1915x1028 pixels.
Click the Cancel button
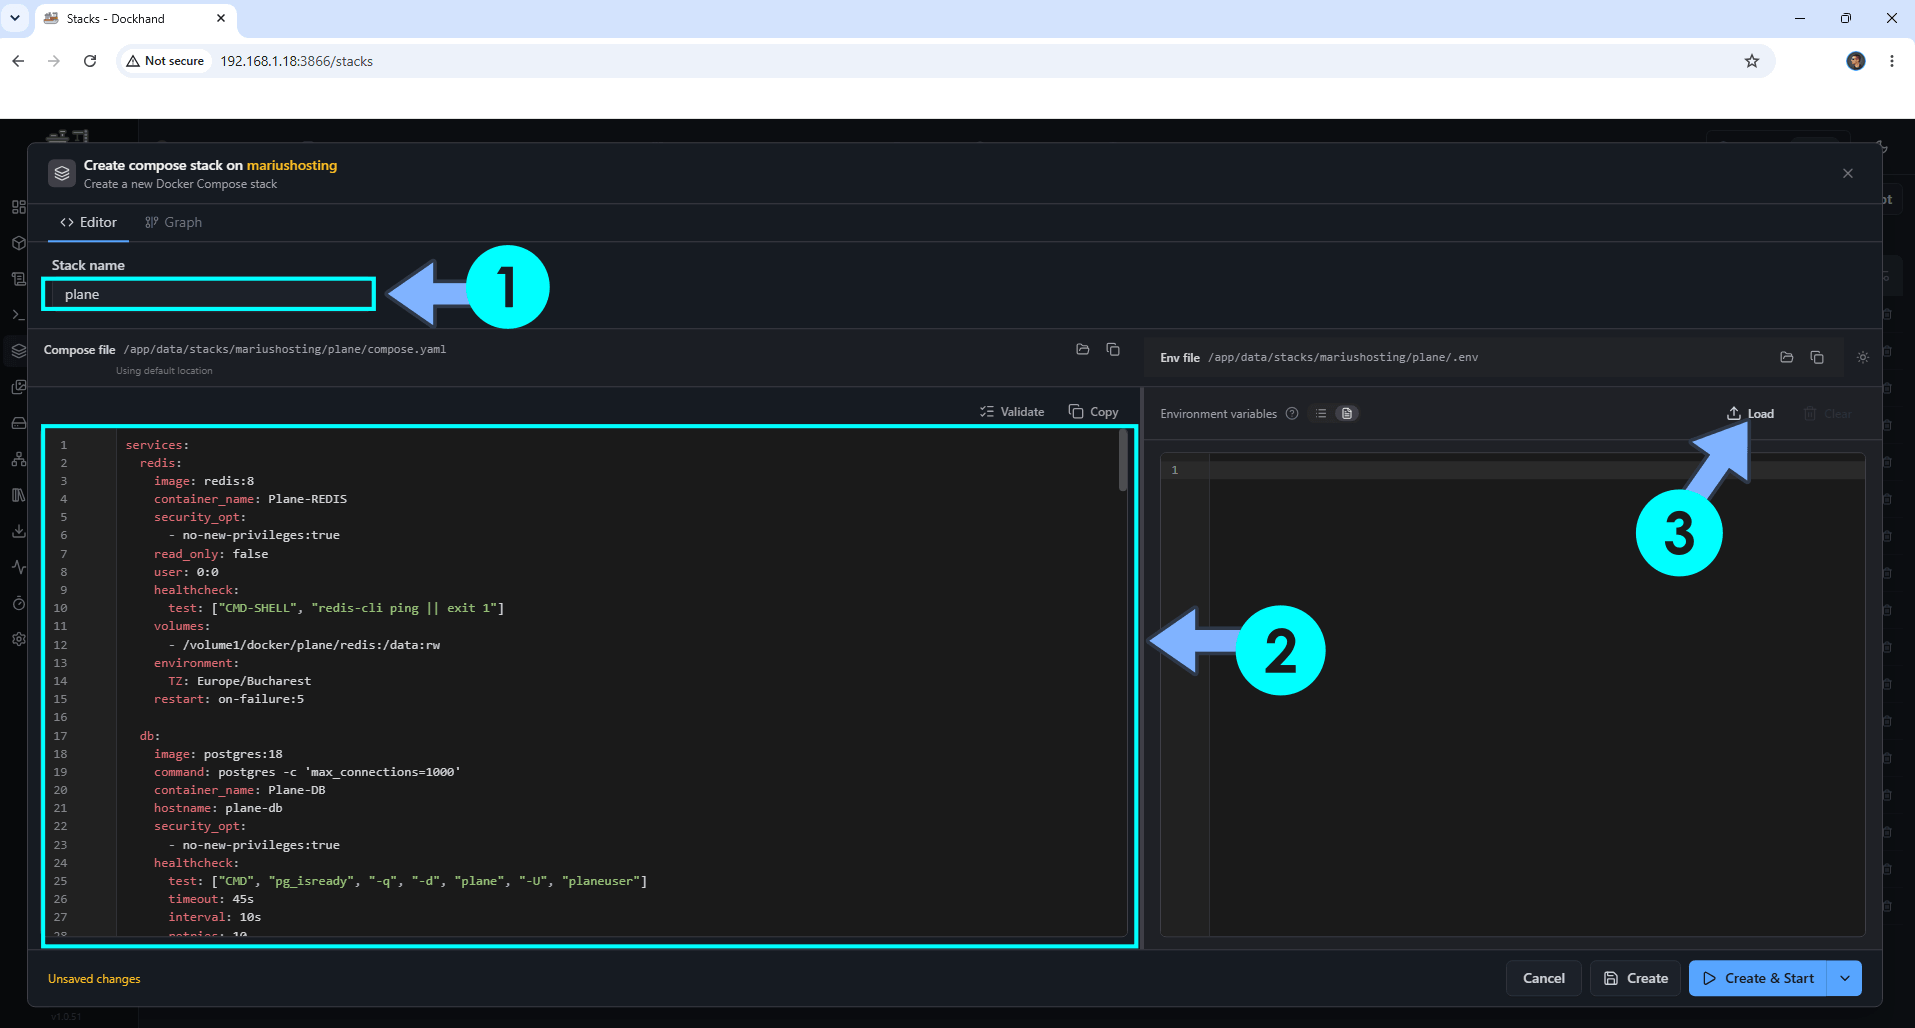(1543, 978)
